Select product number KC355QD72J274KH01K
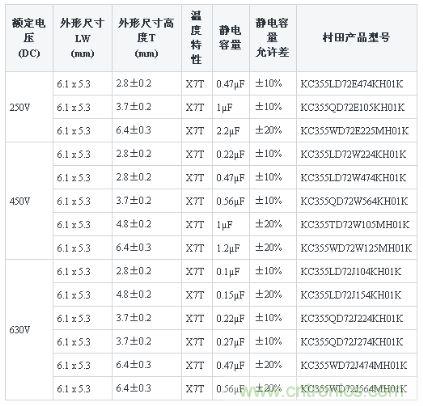The width and height of the screenshot is (423, 406). [352, 342]
